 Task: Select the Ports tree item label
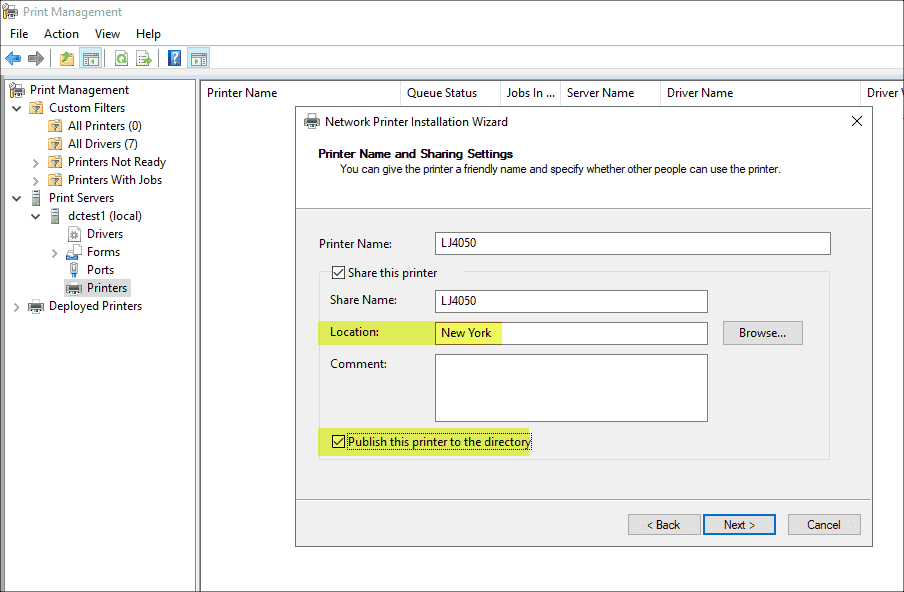[100, 270]
